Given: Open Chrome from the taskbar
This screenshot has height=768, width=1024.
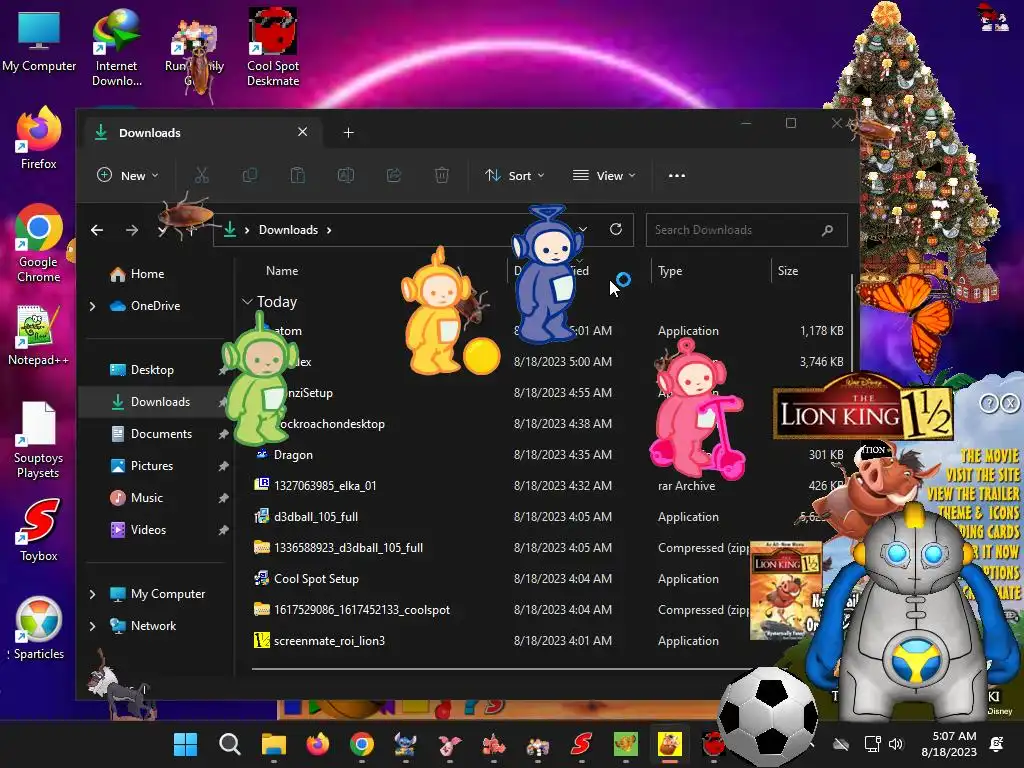Looking at the screenshot, I should (362, 744).
